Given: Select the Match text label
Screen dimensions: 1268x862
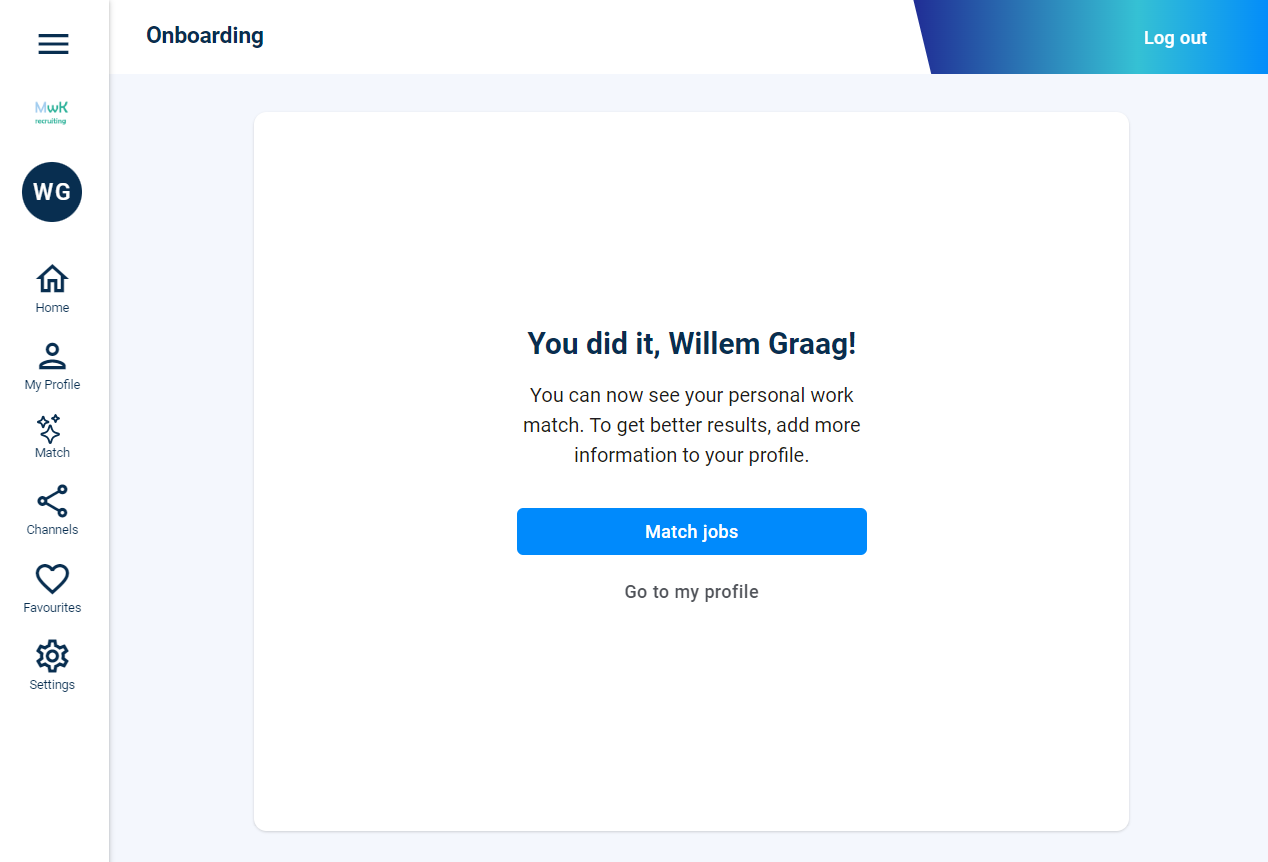Looking at the screenshot, I should click(52, 453).
